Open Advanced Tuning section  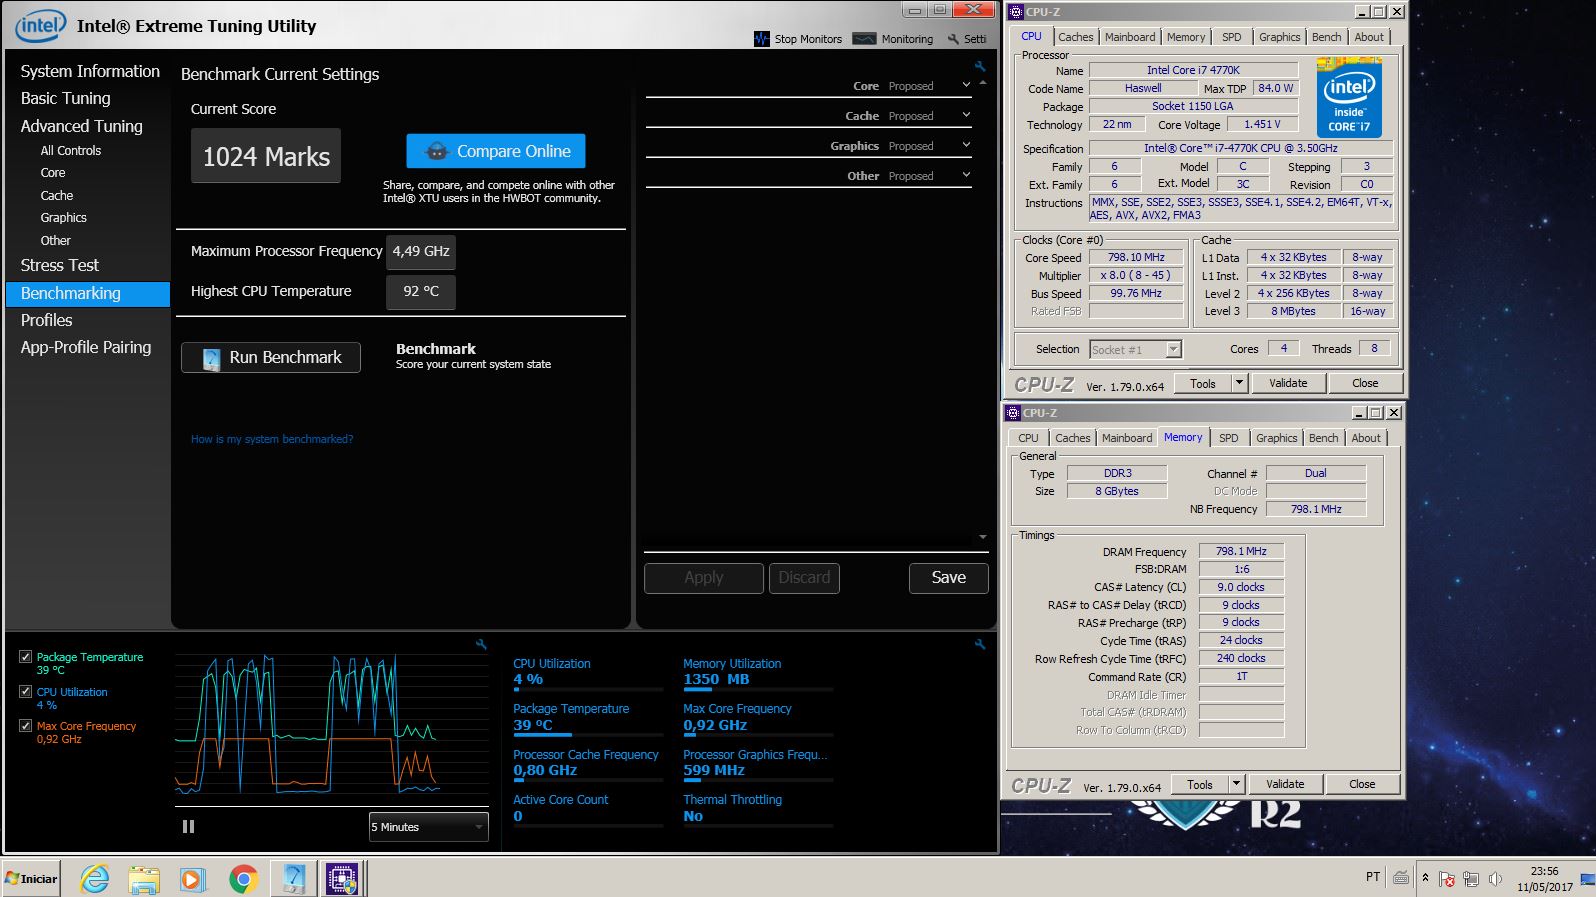coord(82,126)
